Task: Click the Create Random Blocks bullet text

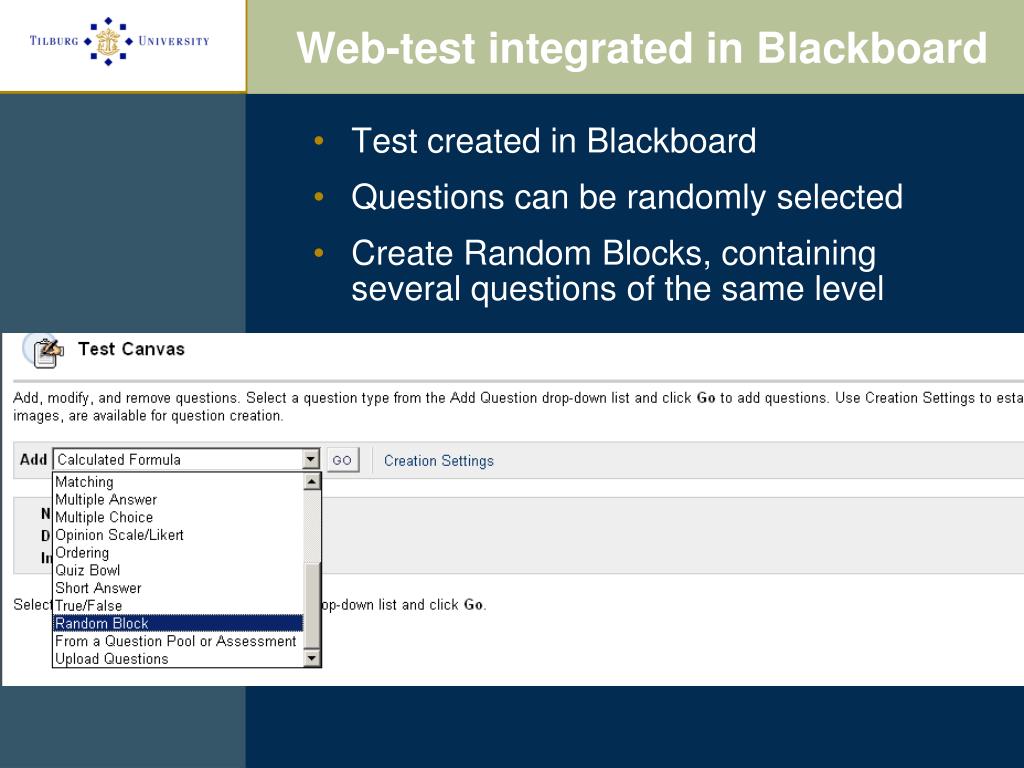Action: 617,271
